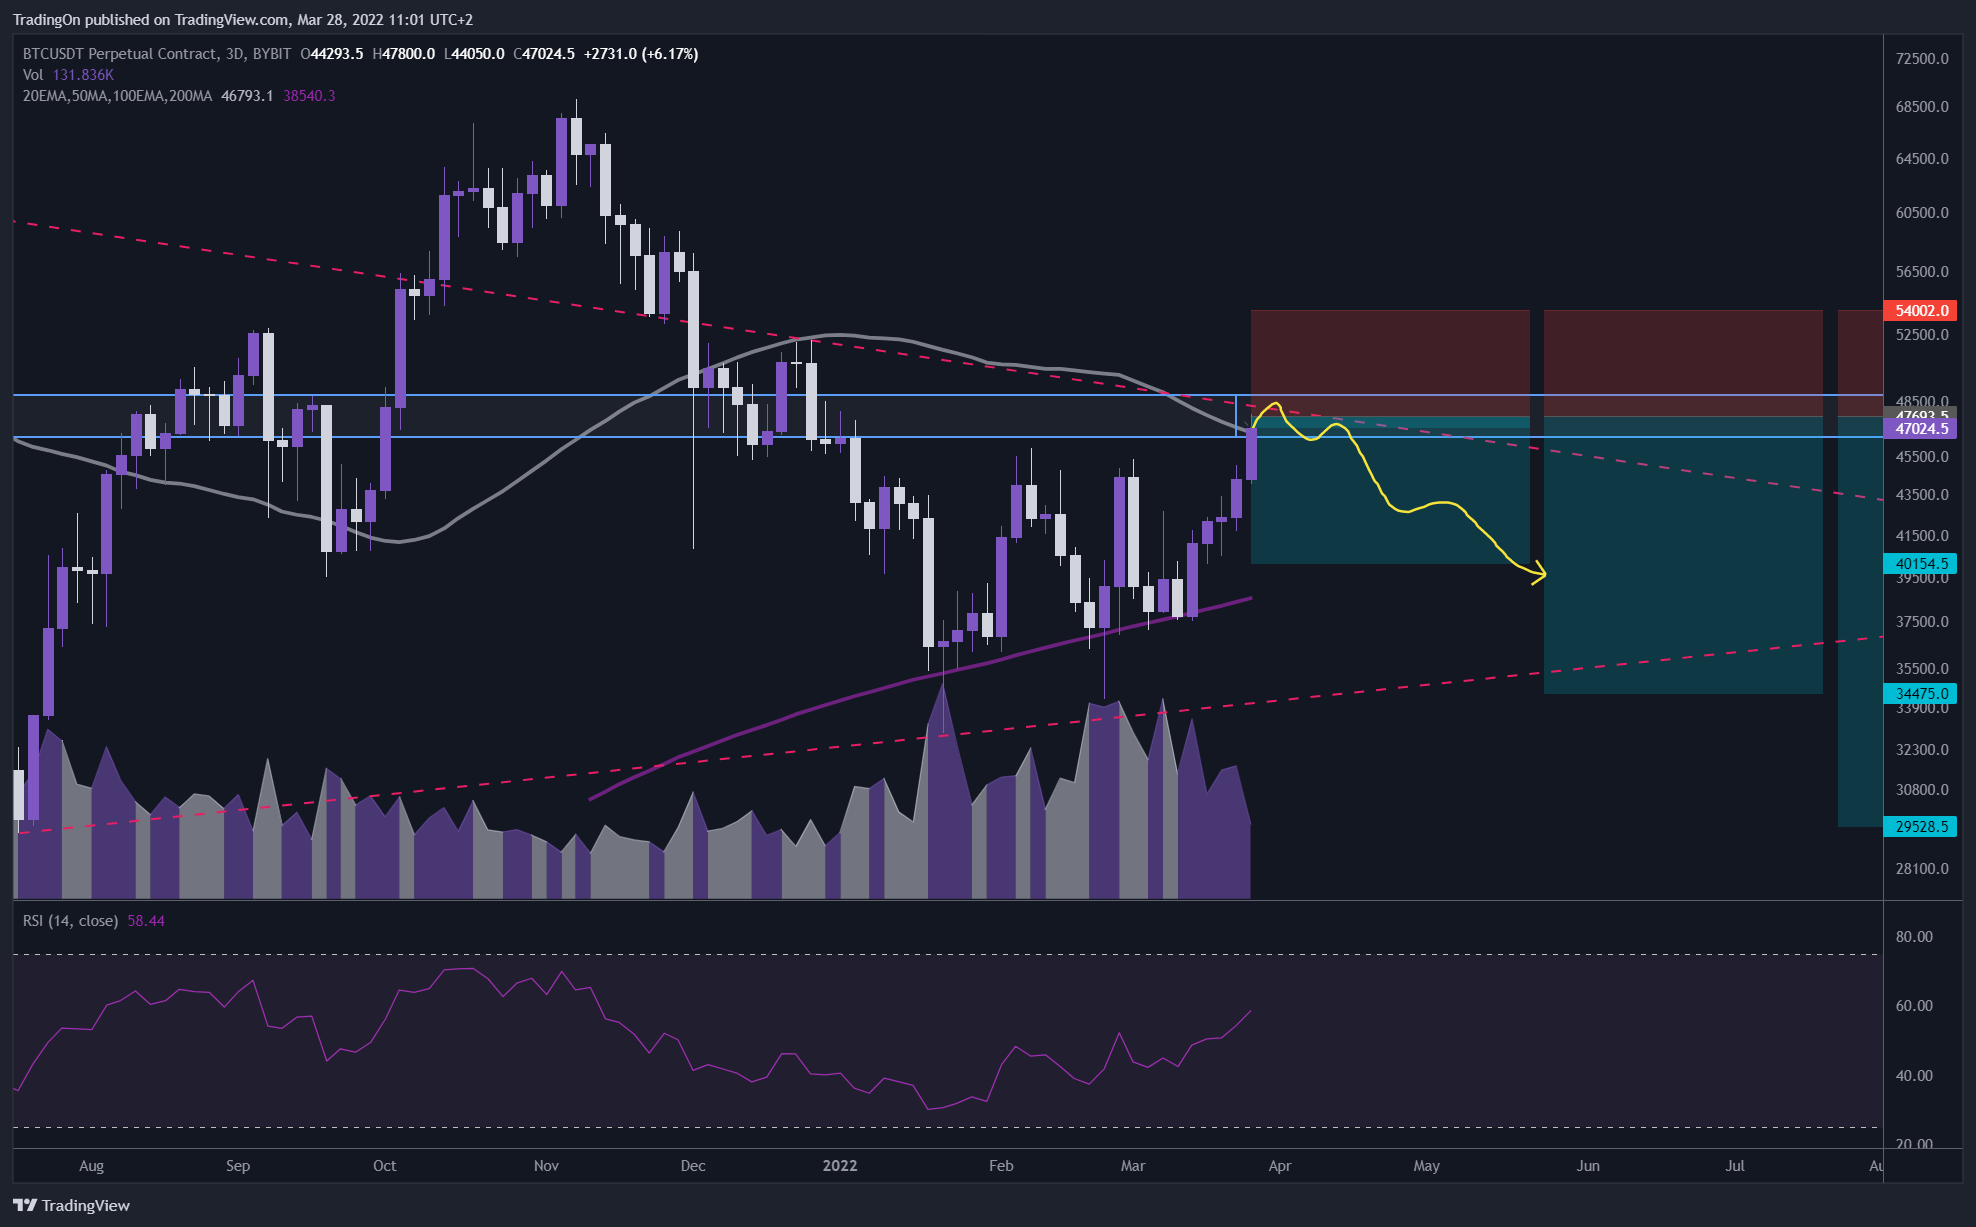Image resolution: width=1976 pixels, height=1227 pixels.
Task: Click the Dec label on time axis
Action: click(x=693, y=1166)
